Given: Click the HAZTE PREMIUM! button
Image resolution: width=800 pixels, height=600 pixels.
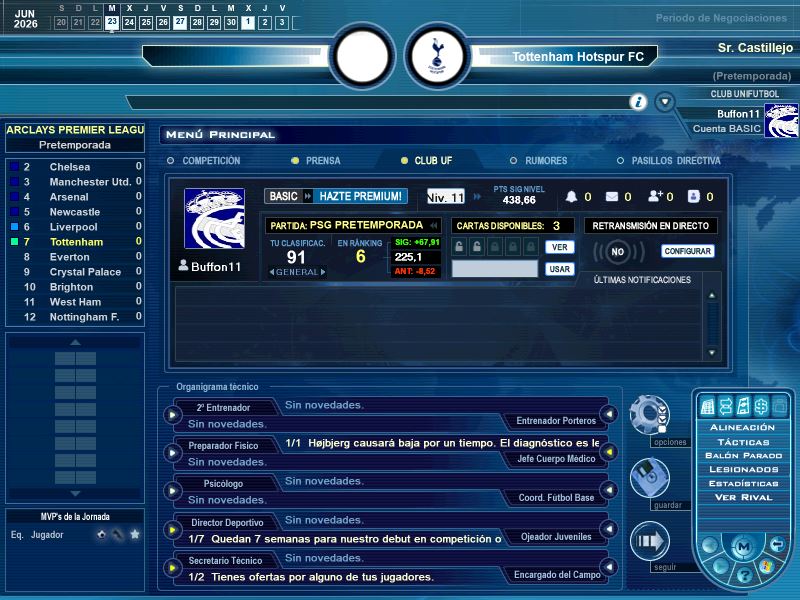Looking at the screenshot, I should [x=360, y=196].
